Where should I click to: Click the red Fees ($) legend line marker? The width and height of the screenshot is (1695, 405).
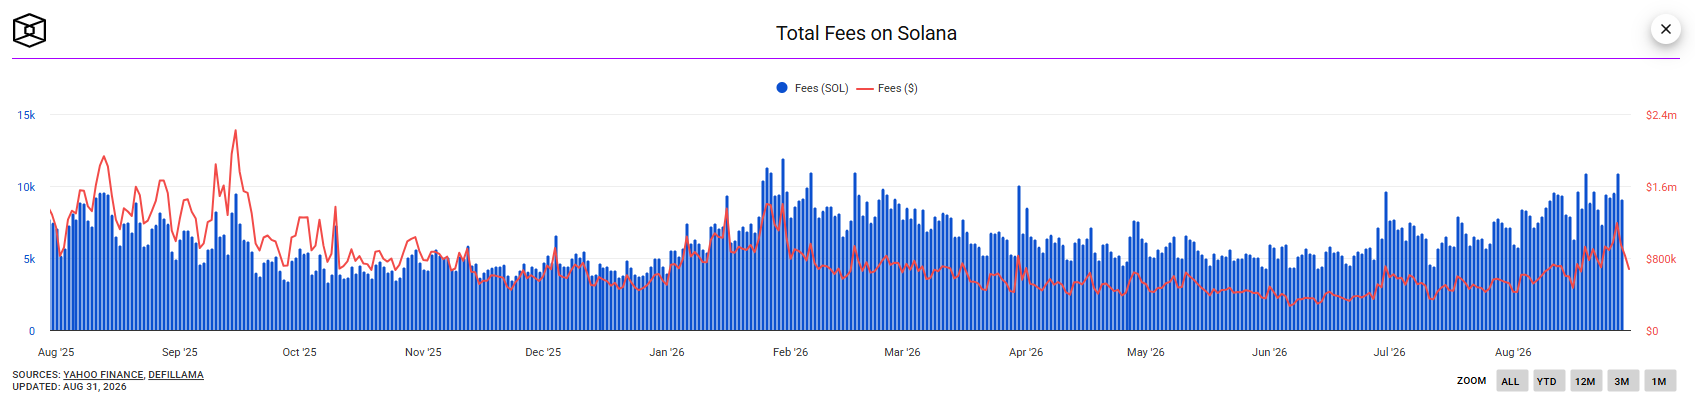(865, 88)
